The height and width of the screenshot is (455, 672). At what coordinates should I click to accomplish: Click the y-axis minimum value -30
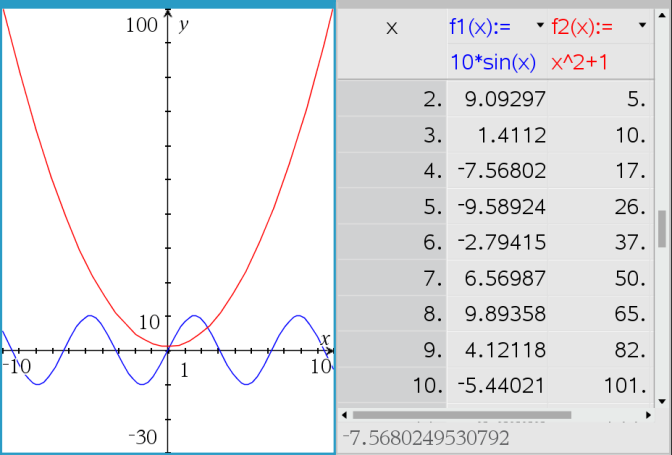(x=143, y=437)
